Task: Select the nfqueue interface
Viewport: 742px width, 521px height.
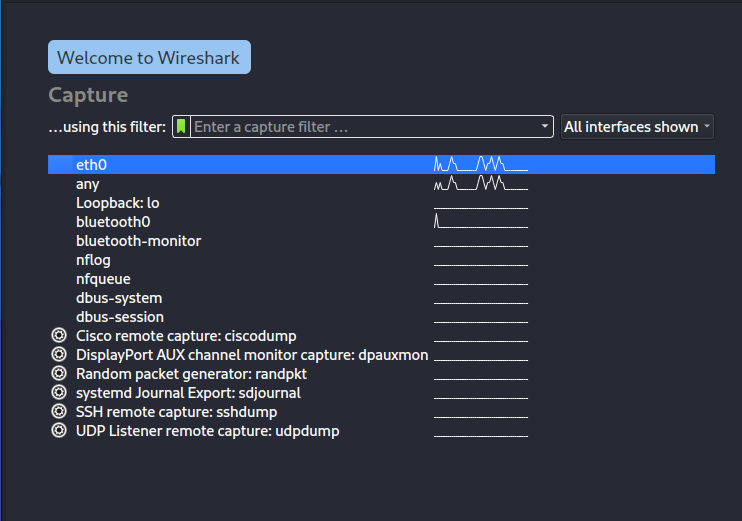Action: pyautogui.click(x=381, y=279)
